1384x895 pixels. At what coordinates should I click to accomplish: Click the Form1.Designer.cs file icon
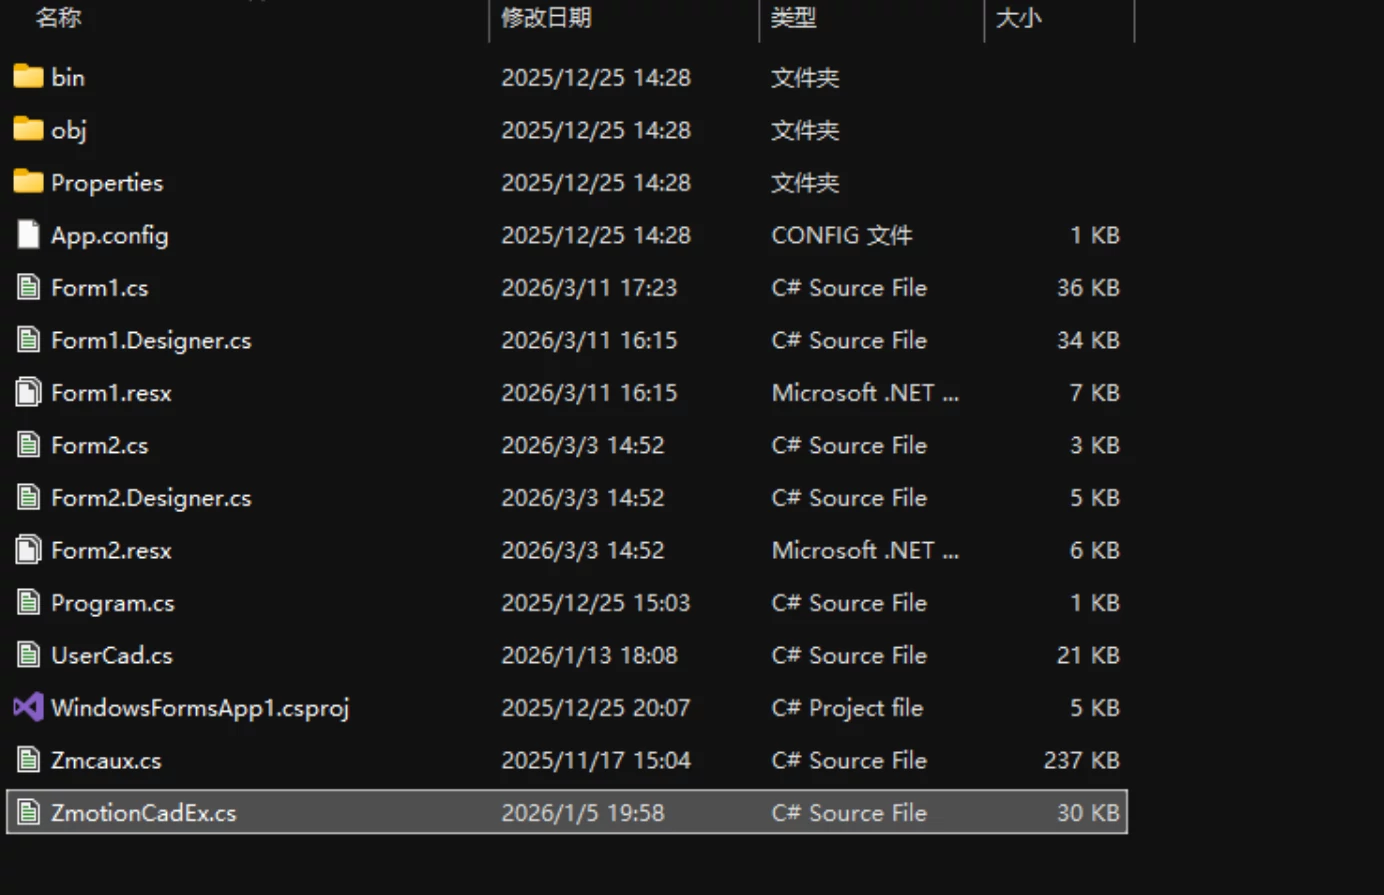tap(28, 340)
